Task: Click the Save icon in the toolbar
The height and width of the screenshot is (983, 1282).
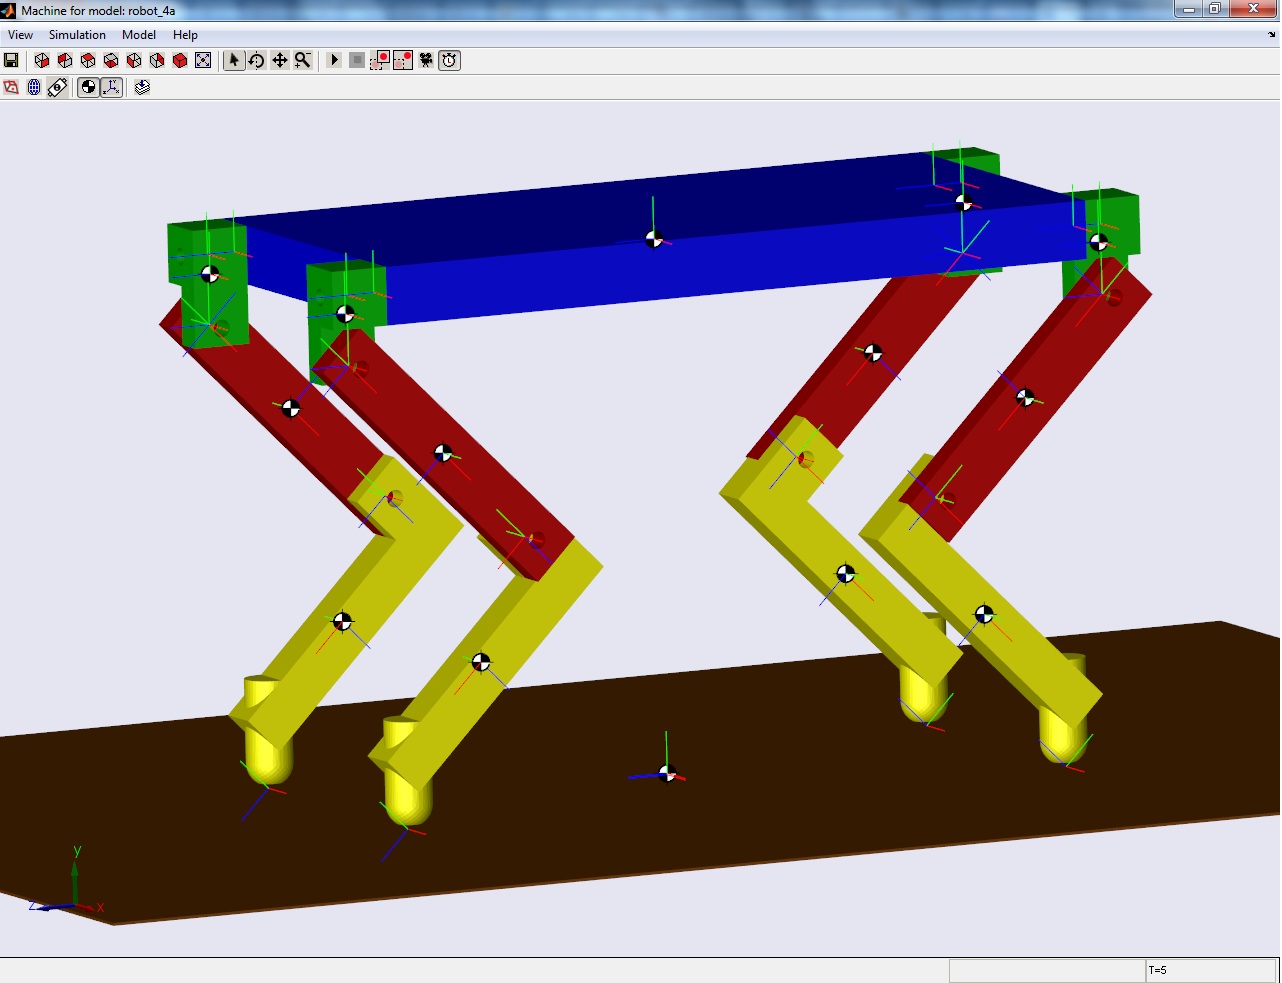Action: pyautogui.click(x=12, y=60)
